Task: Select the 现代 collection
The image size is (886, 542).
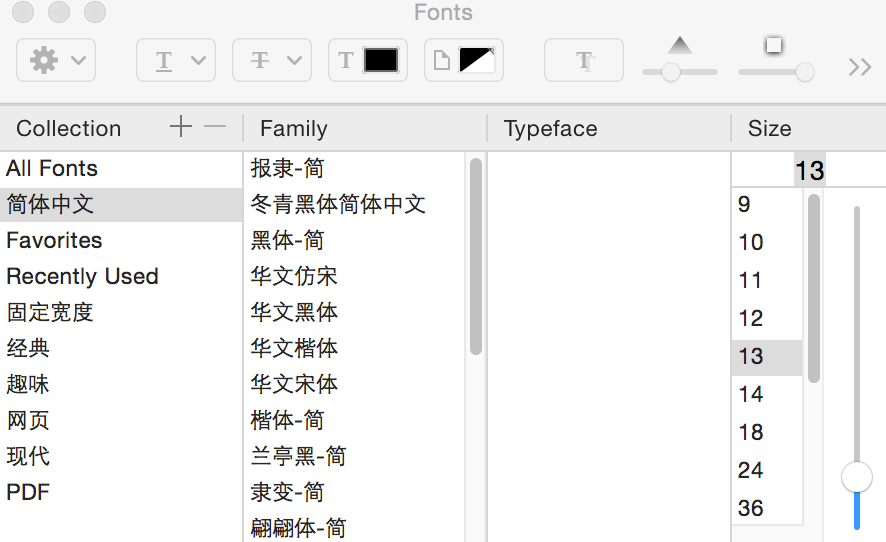Action: pyautogui.click(x=121, y=456)
